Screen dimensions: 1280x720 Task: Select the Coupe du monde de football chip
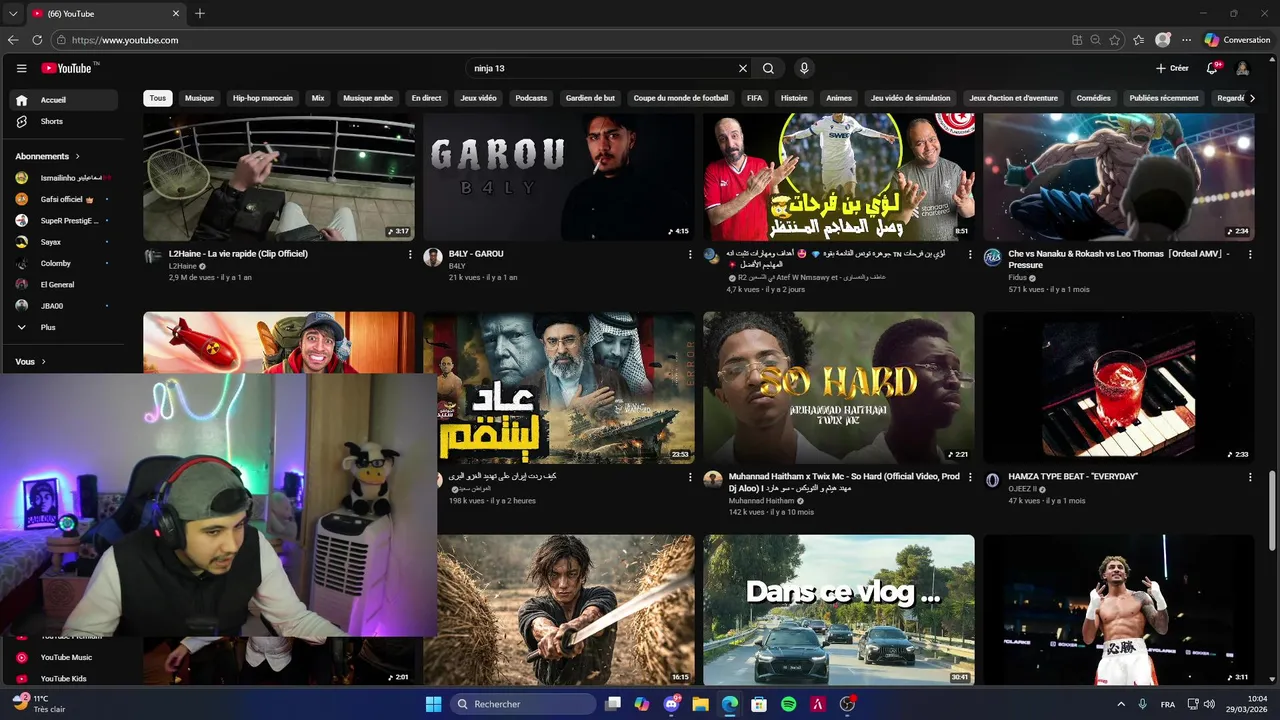(x=681, y=98)
